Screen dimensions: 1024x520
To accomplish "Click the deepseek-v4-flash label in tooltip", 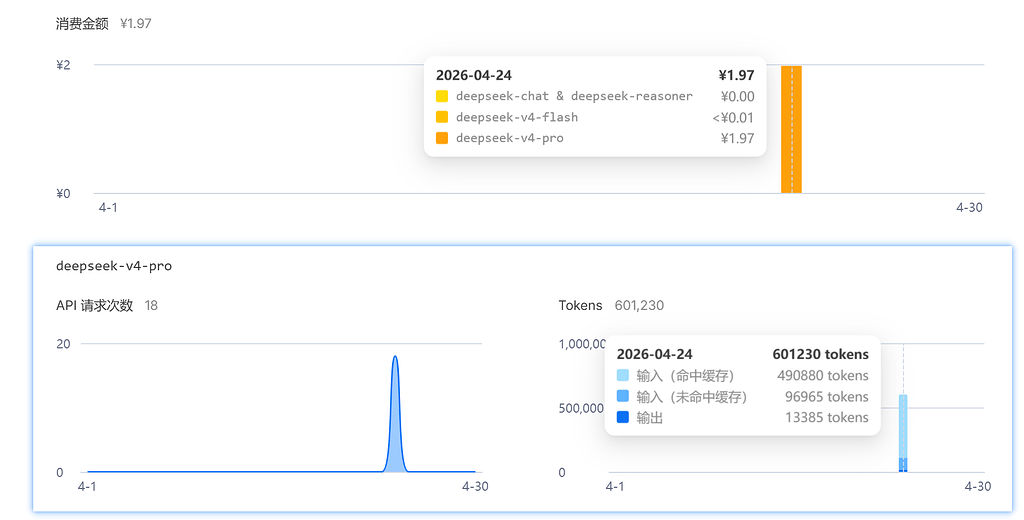I will (x=517, y=117).
